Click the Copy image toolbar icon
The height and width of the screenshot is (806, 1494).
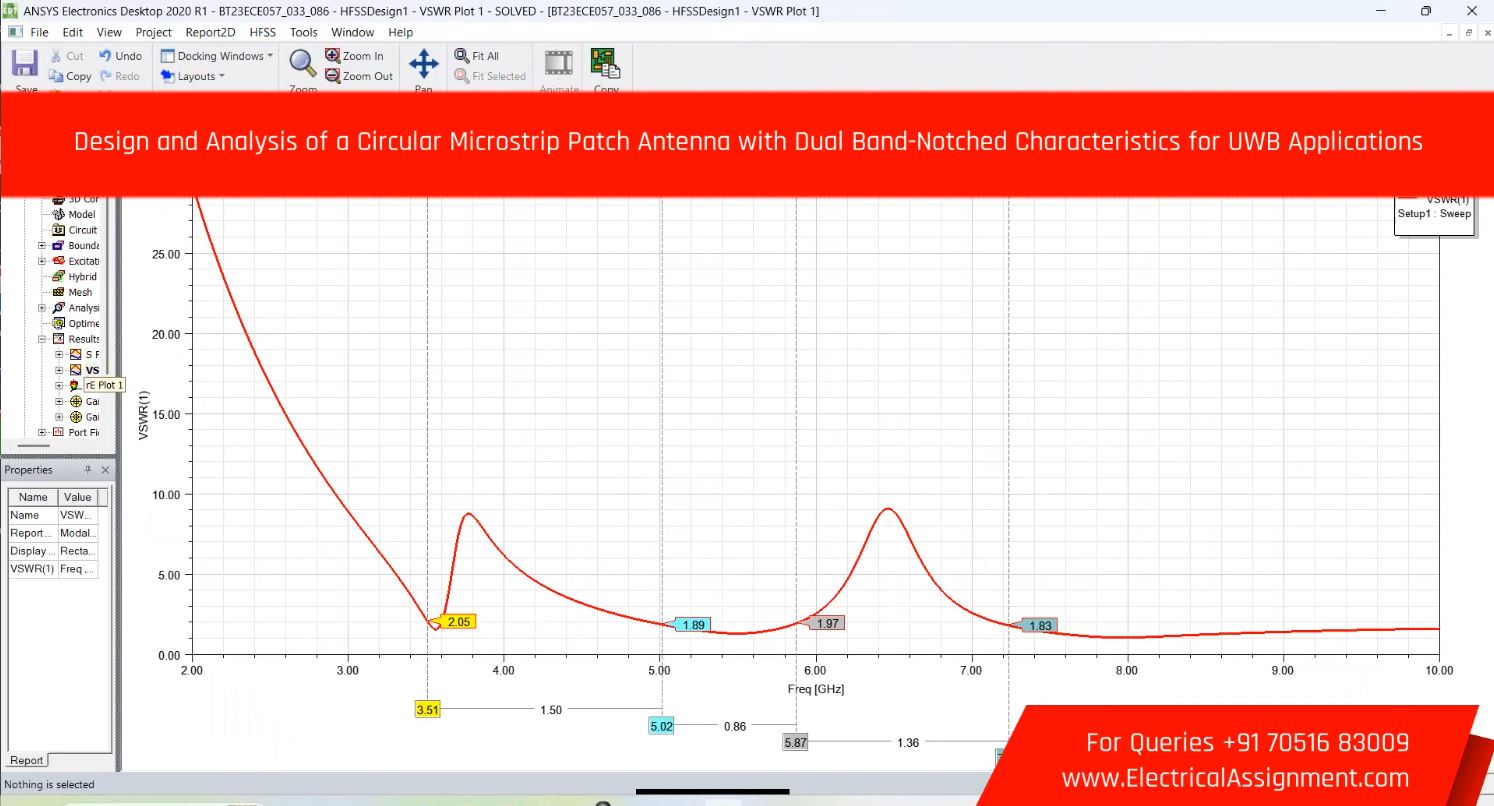(x=605, y=64)
